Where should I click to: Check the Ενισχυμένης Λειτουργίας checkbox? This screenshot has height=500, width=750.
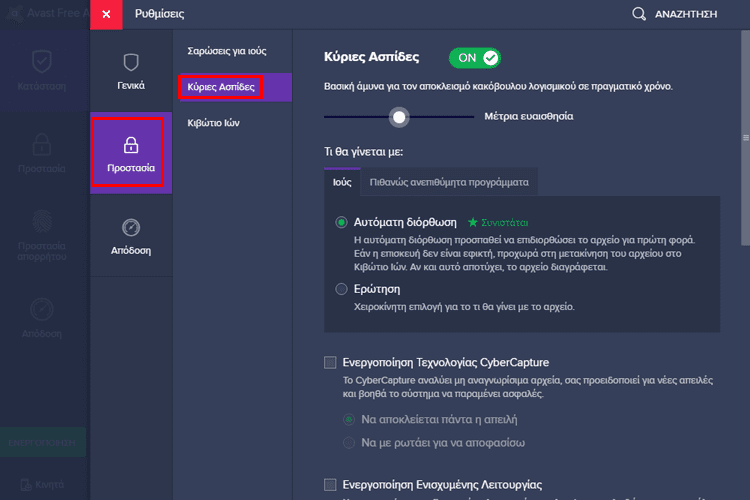(x=331, y=485)
